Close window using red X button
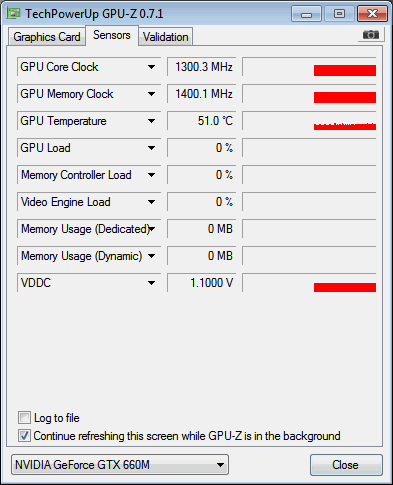Screen dimensions: 393x485 pyautogui.click(x=372, y=14)
